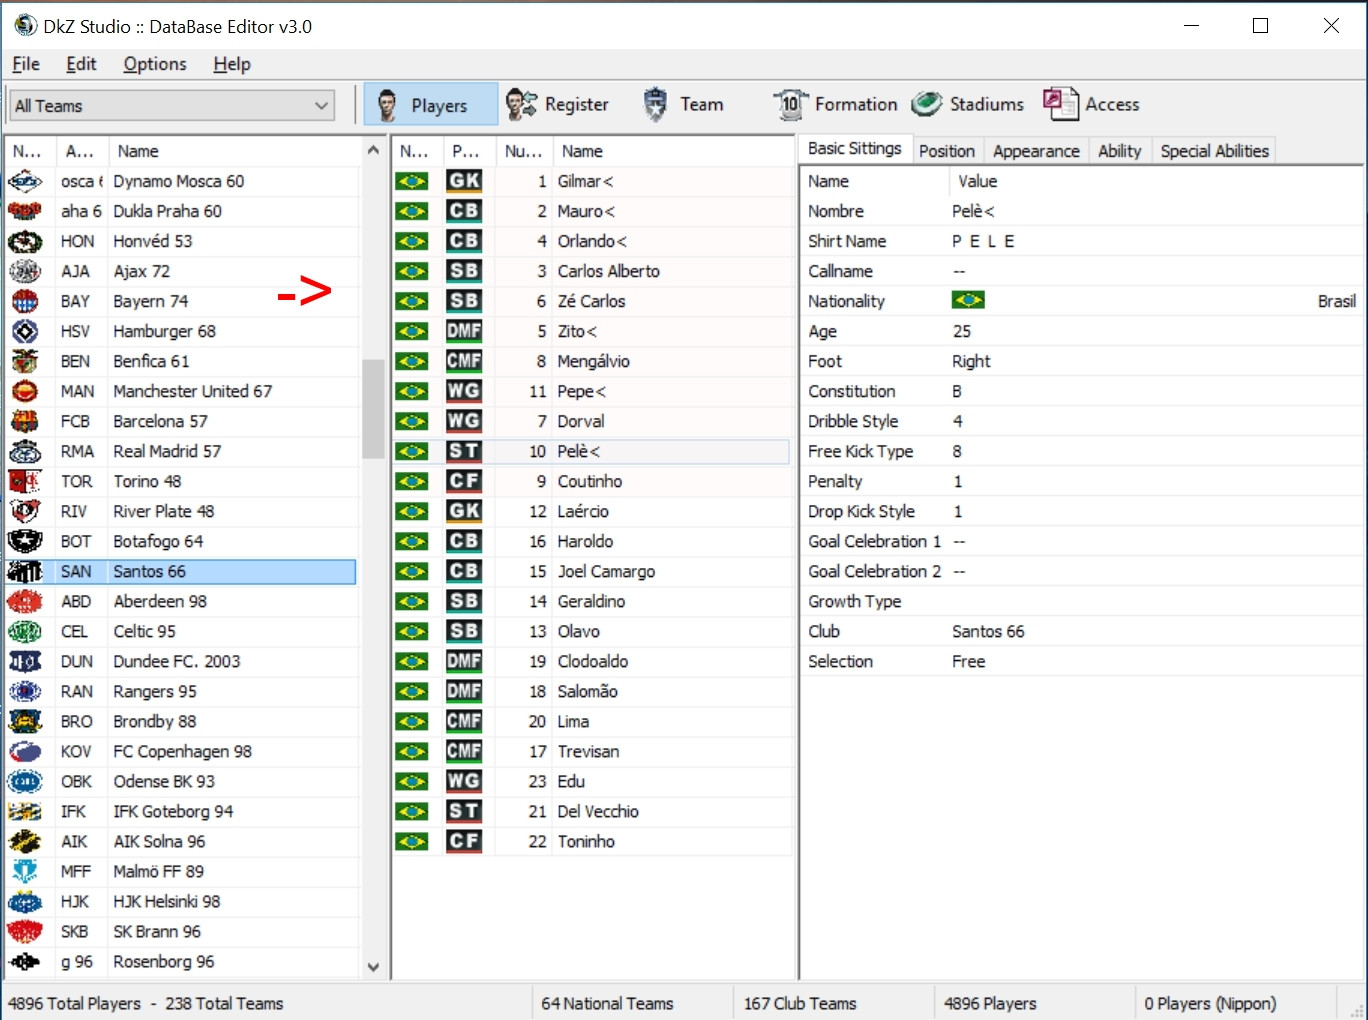1368x1020 pixels.
Task: Open the Formation editor
Action: coord(836,104)
